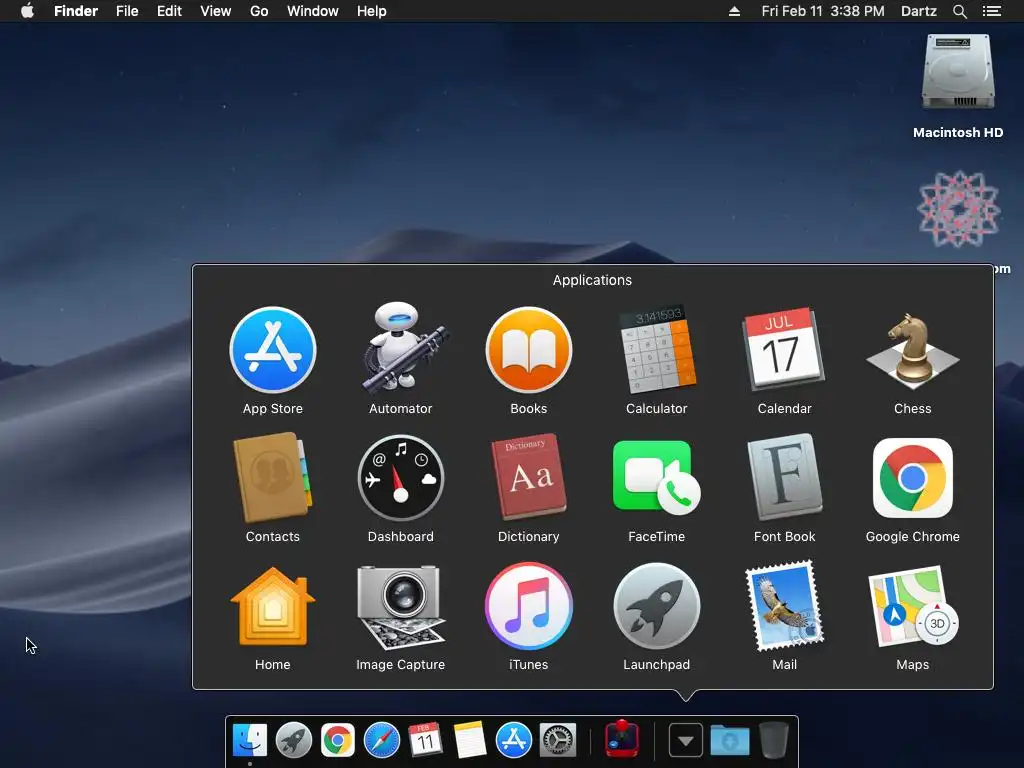Open the Contacts app
1024x768 pixels.
(273, 478)
